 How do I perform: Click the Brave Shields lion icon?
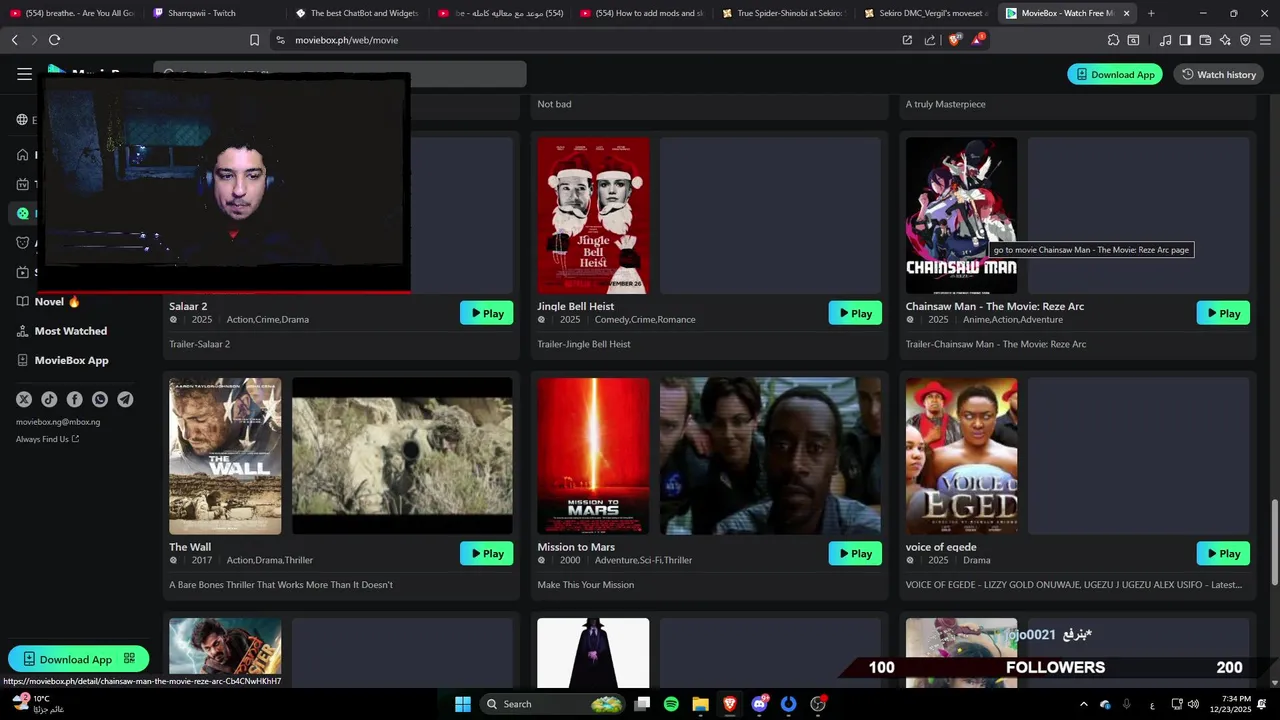[955, 40]
